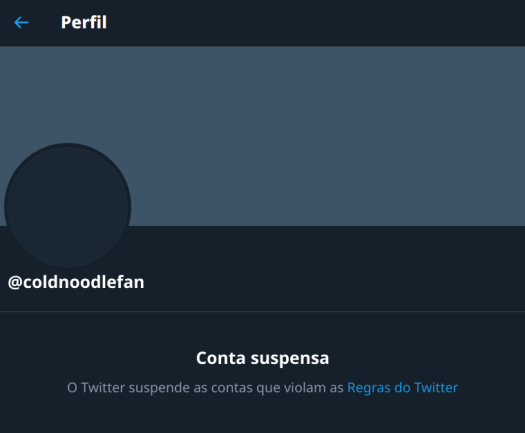Go back using the blue arrow
Image resolution: width=525 pixels, height=433 pixels.
coord(21,23)
